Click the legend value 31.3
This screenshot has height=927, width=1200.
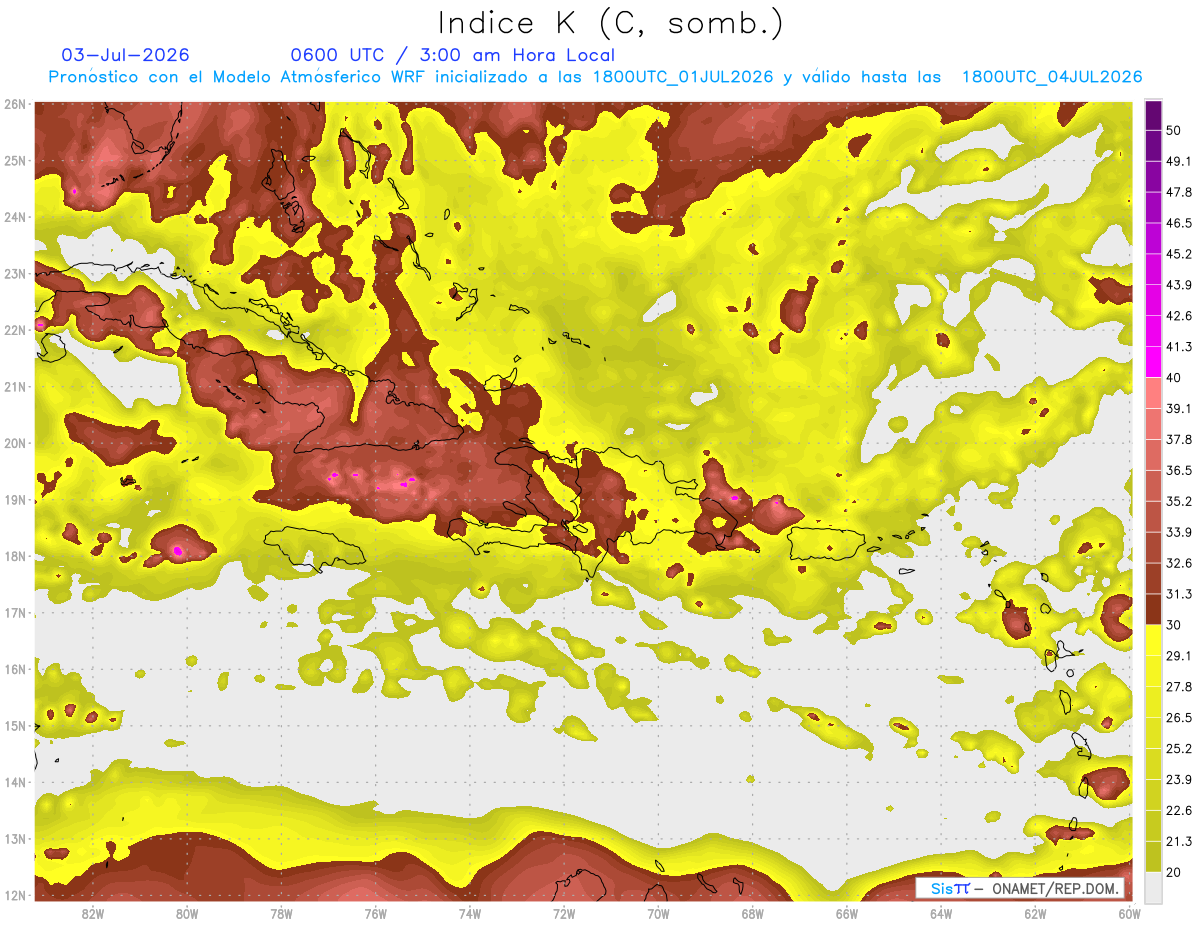tap(1179, 594)
